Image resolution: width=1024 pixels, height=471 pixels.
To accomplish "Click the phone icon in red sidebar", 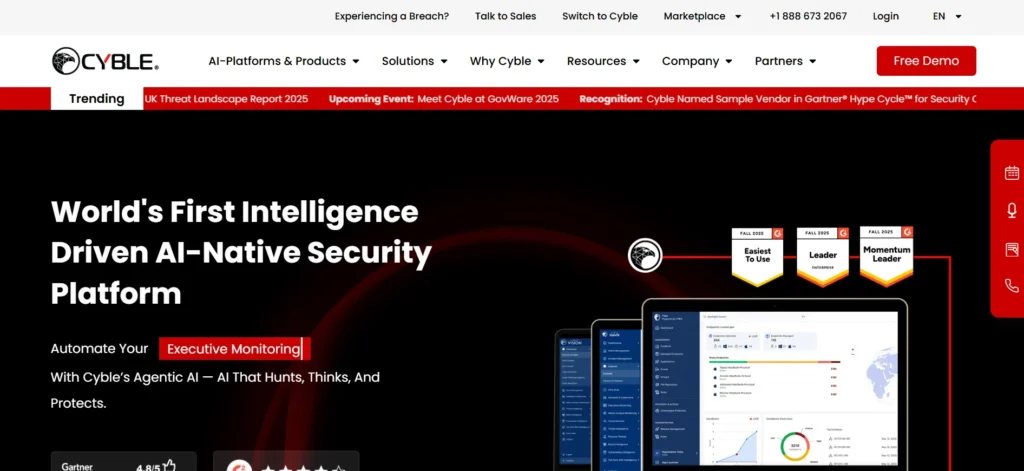I will point(1012,285).
